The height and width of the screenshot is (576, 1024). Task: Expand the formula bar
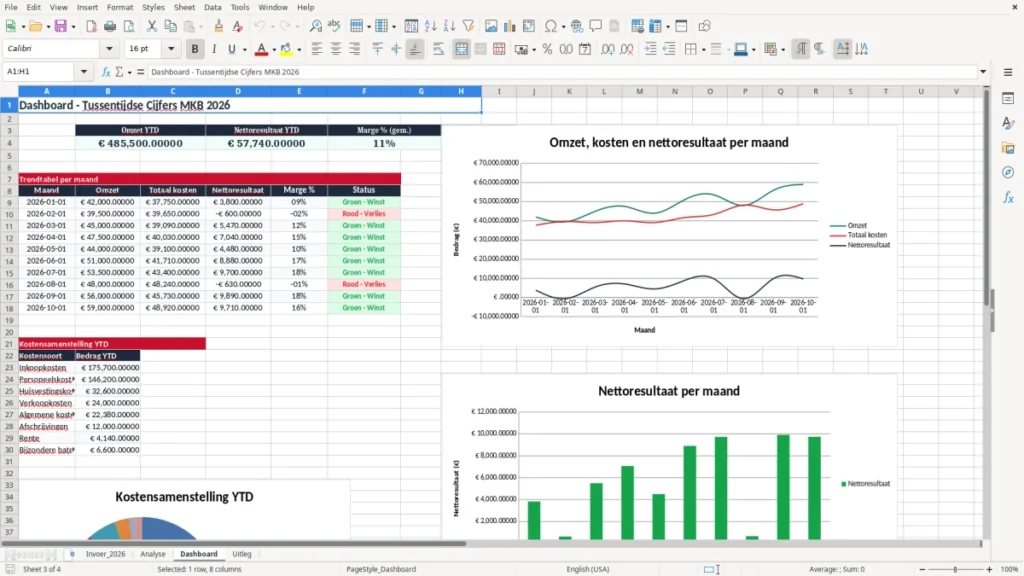pyautogui.click(x=983, y=72)
